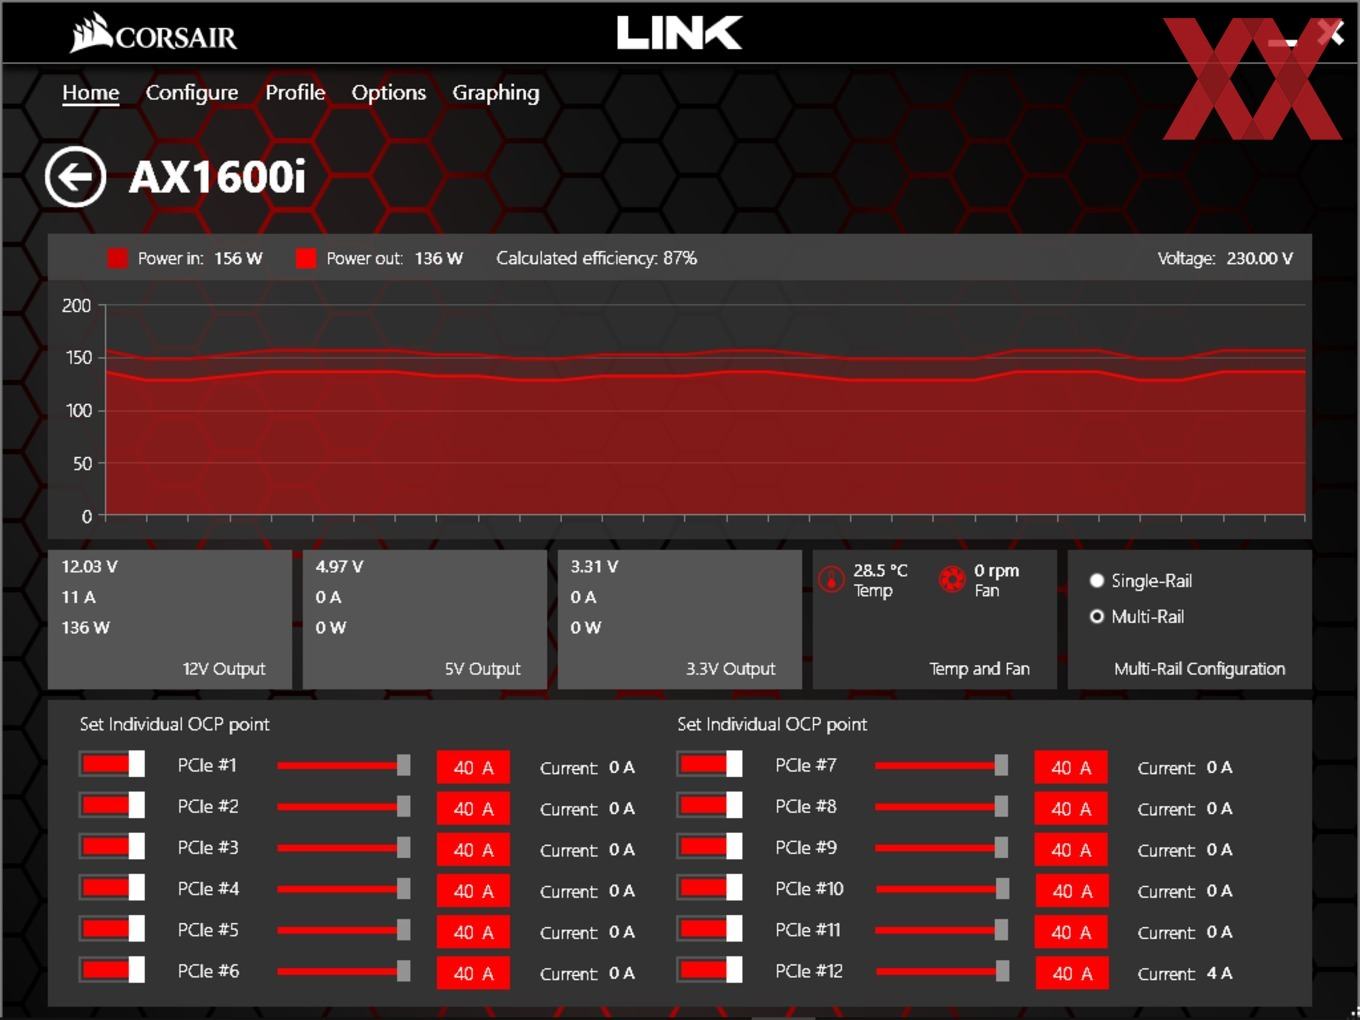Select the 12V Output panel
The height and width of the screenshot is (1020, 1360).
point(170,619)
